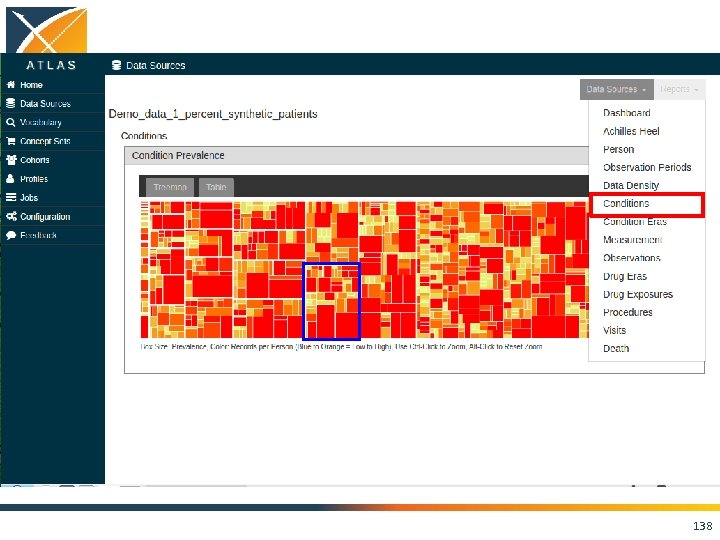Image resolution: width=720 pixels, height=540 pixels.
Task: Select Drug Exposures in dropdown list
Action: coord(638,294)
